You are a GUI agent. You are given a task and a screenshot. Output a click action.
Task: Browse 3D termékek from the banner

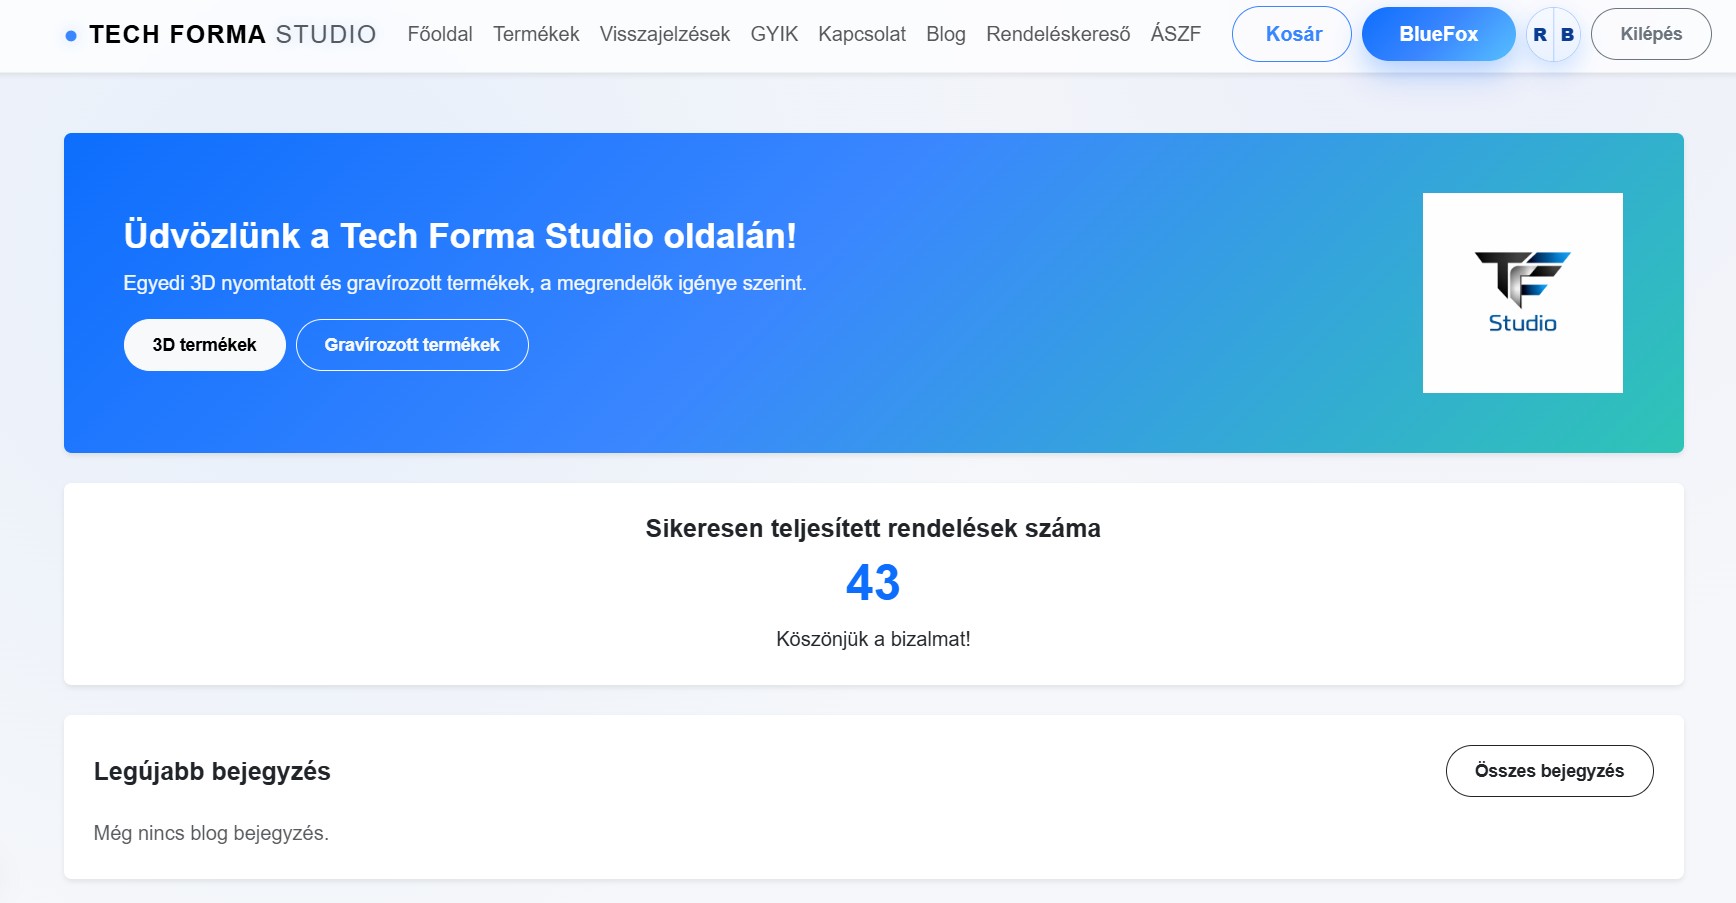point(205,345)
